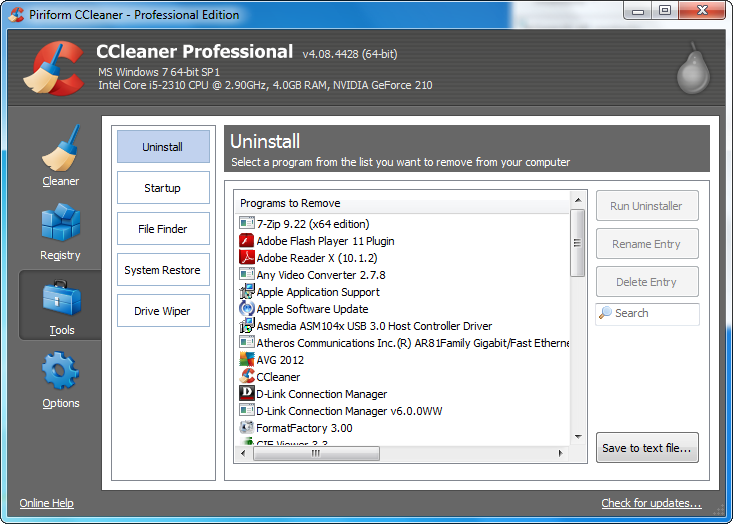Select Any Video Converter 2.7.8 entry

tap(321, 275)
